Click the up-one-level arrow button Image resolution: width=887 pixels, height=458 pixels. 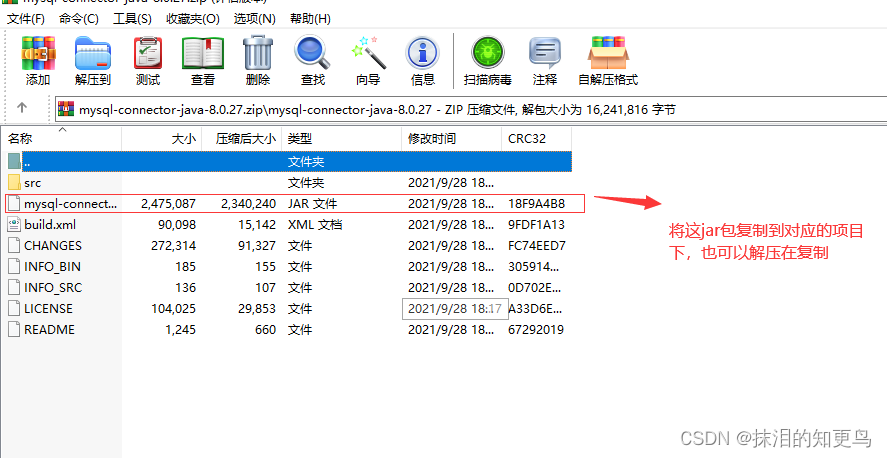[22, 107]
